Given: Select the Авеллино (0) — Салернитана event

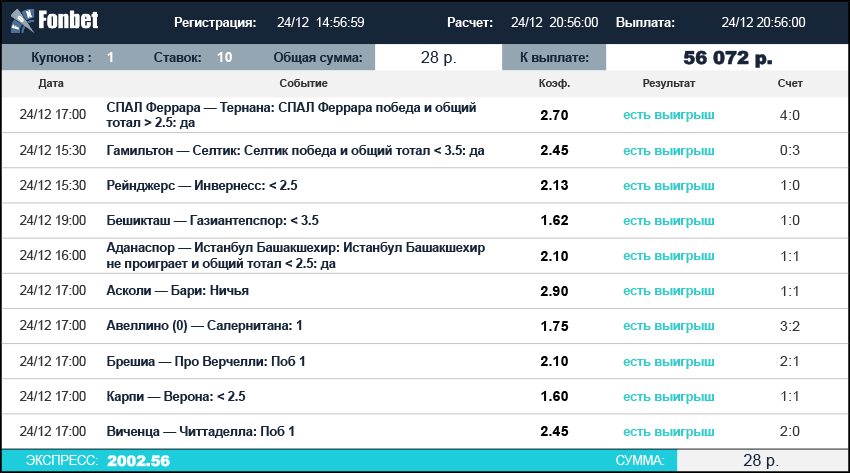Looking at the screenshot, I should [204, 326].
